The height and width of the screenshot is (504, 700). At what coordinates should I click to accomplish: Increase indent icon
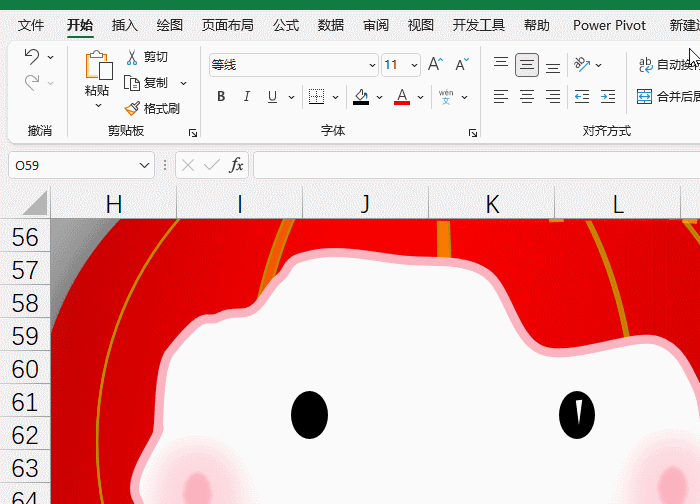point(608,96)
